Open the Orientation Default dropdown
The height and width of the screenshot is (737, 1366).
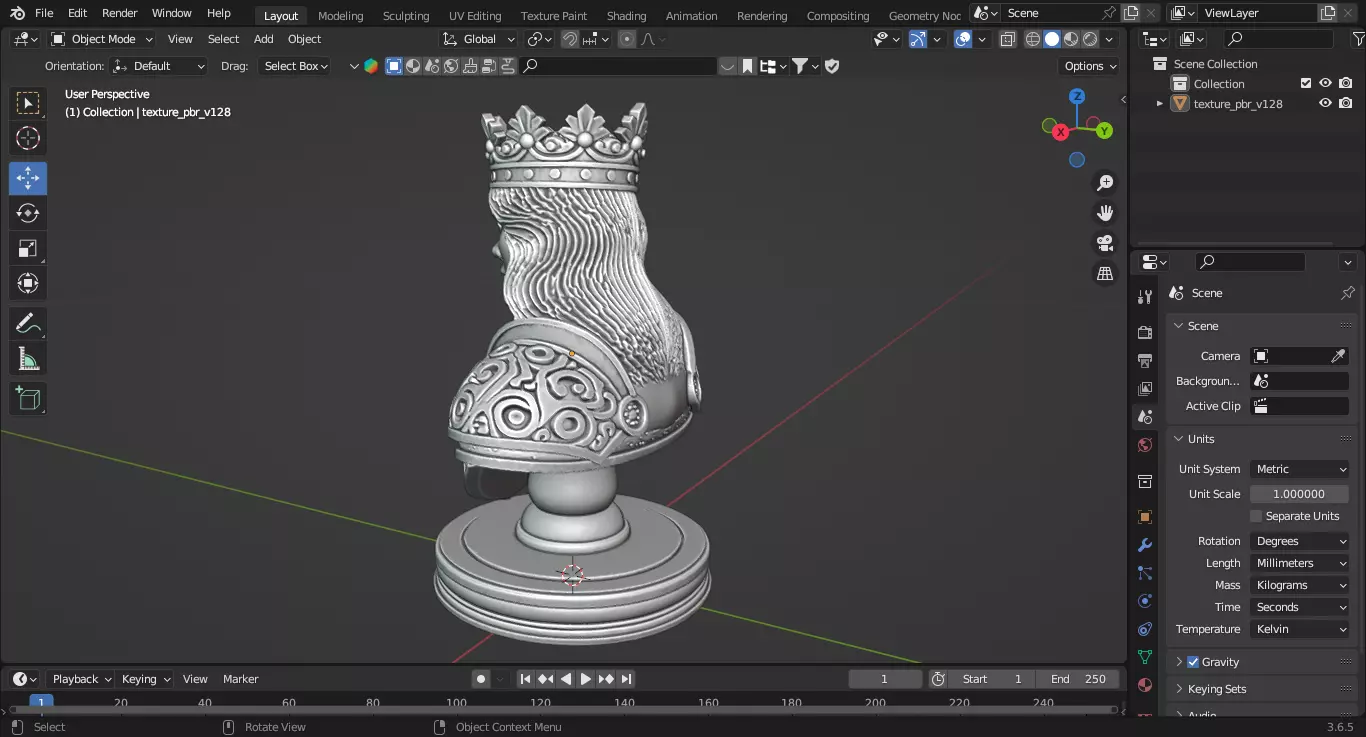[x=159, y=66]
